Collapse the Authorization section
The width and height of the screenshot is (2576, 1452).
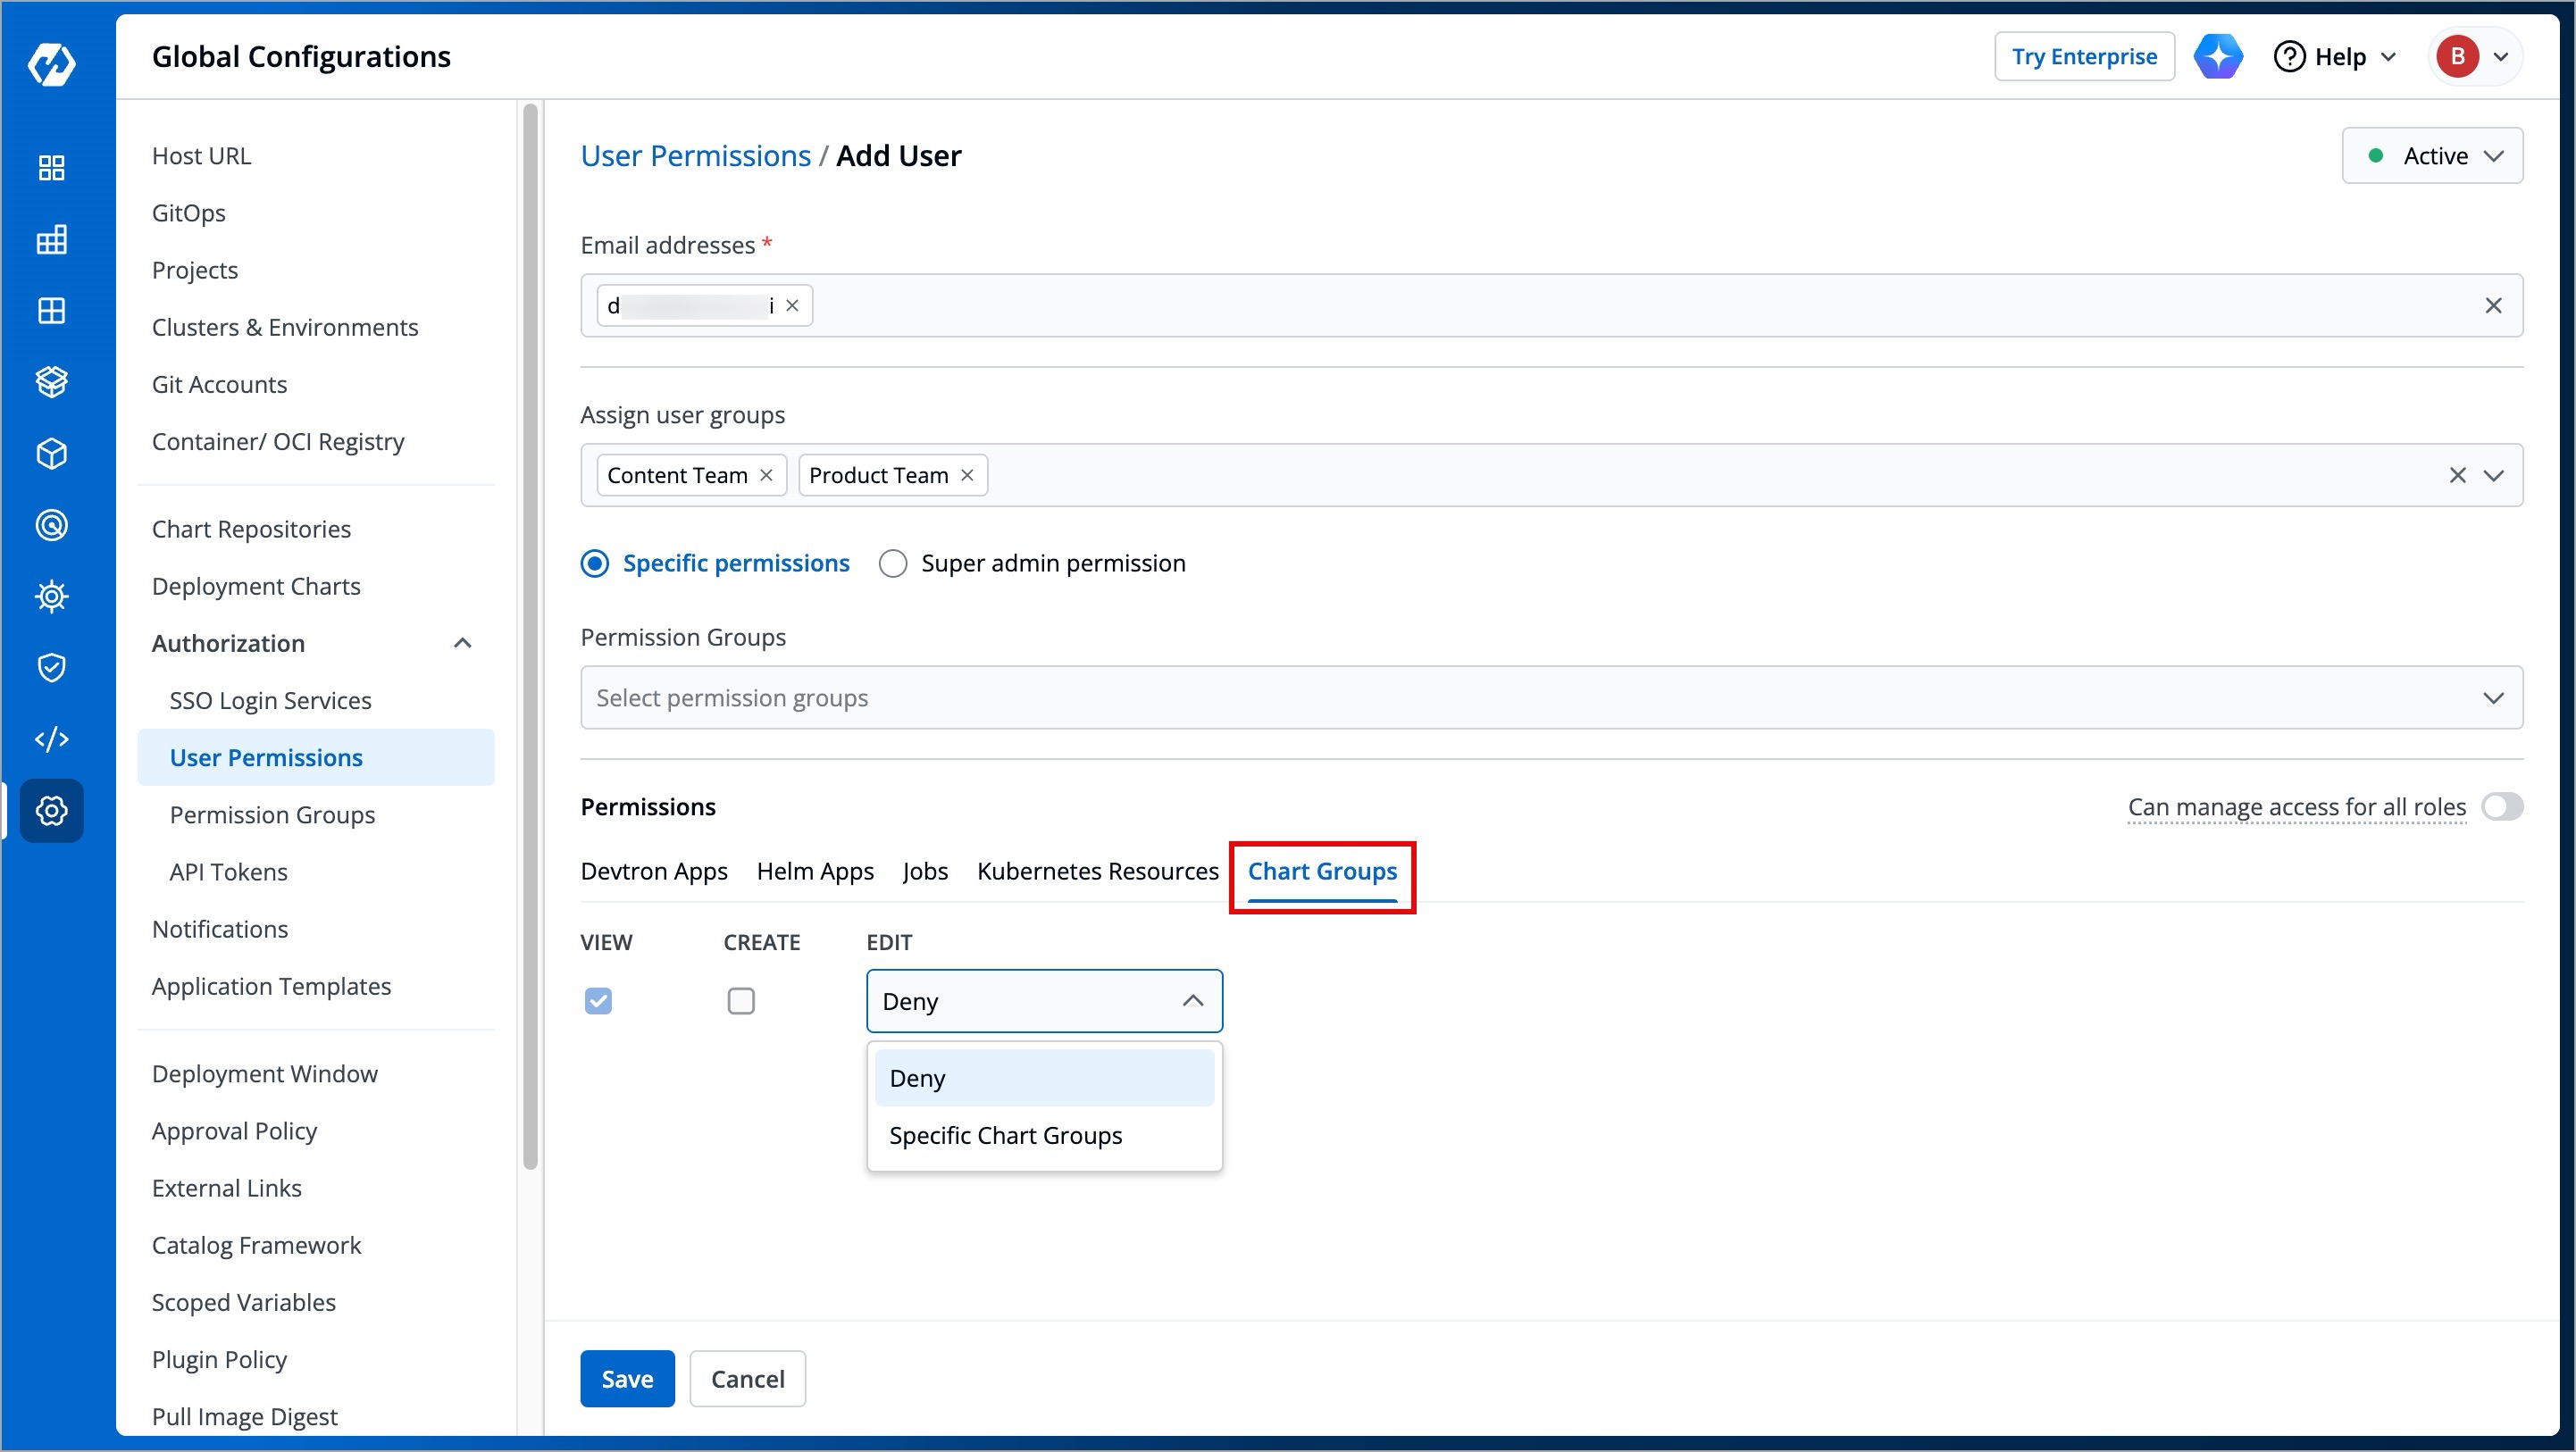pos(462,644)
